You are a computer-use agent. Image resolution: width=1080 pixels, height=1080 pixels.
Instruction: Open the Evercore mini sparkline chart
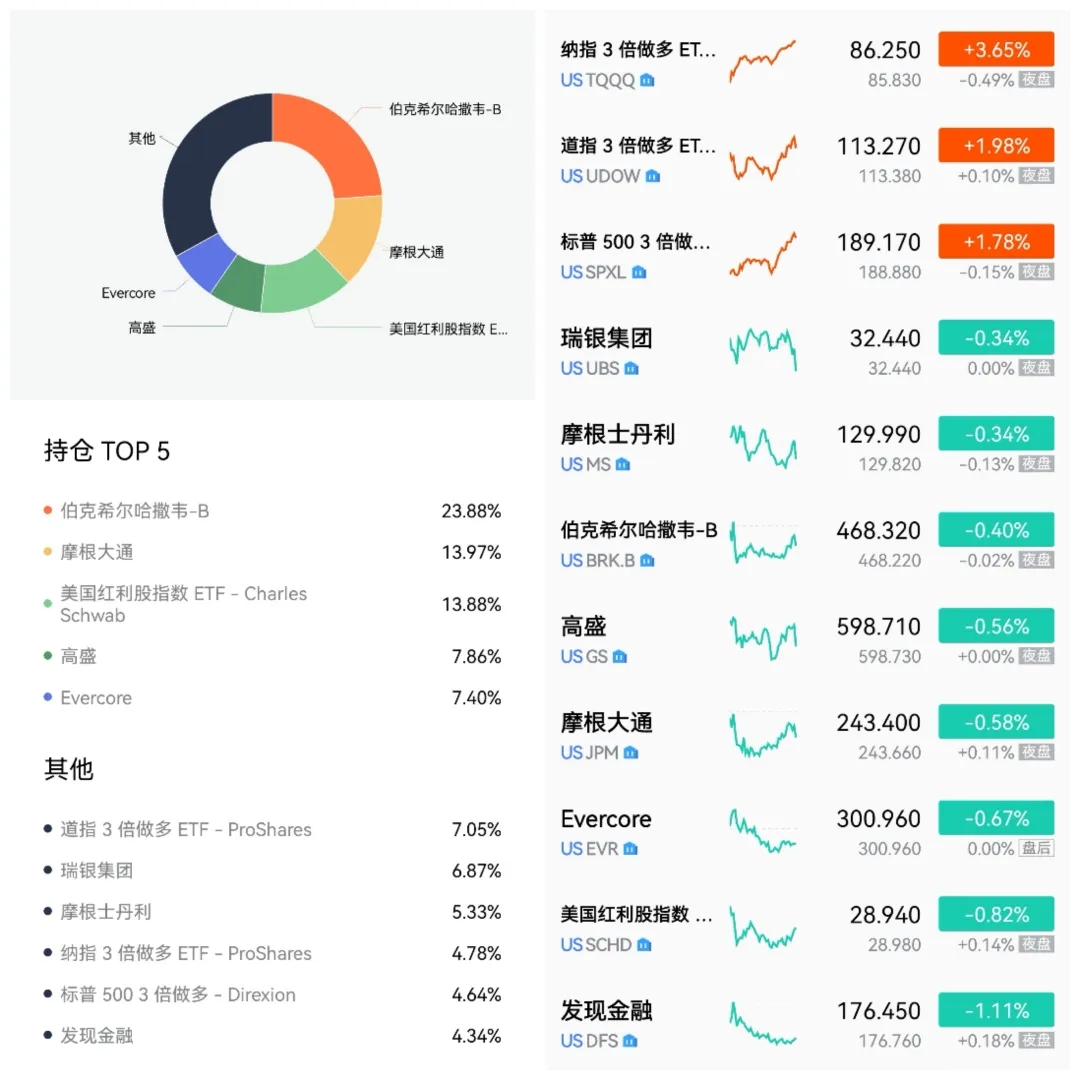pyautogui.click(x=762, y=831)
